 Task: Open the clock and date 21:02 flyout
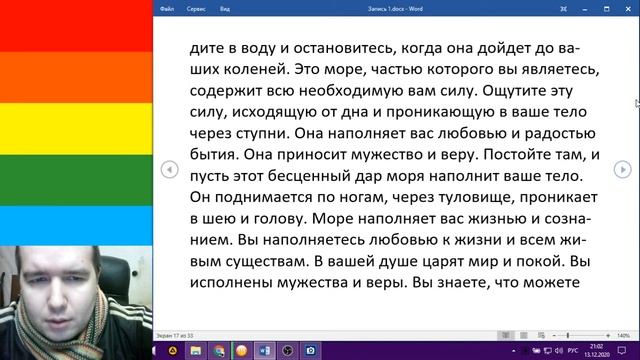[596, 351]
